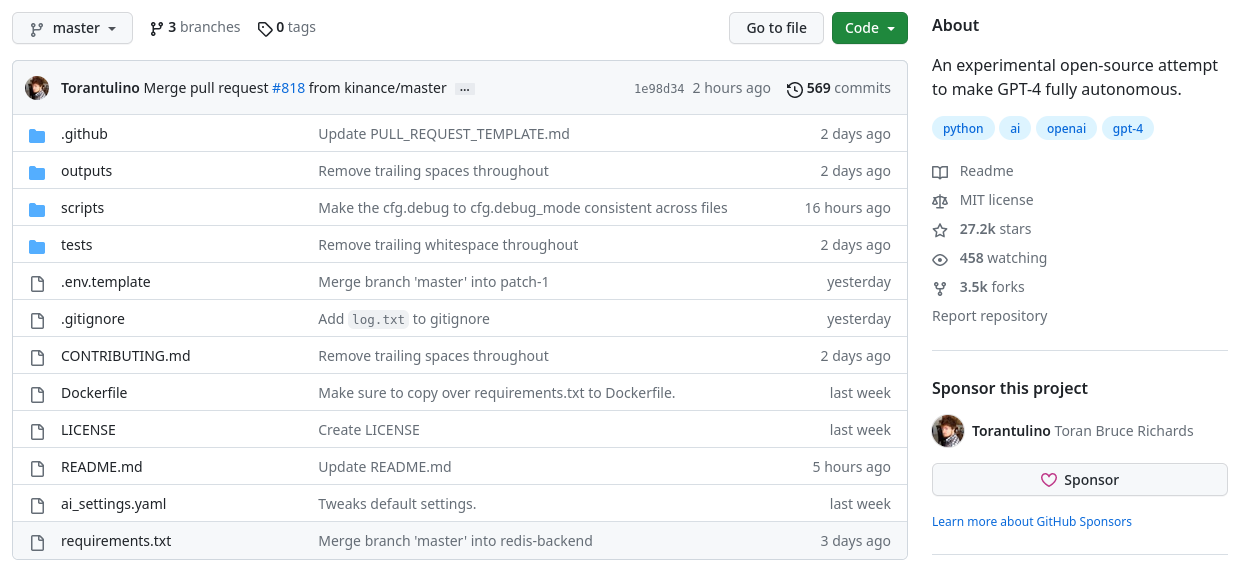Click the .gitignore file icon

(38, 320)
